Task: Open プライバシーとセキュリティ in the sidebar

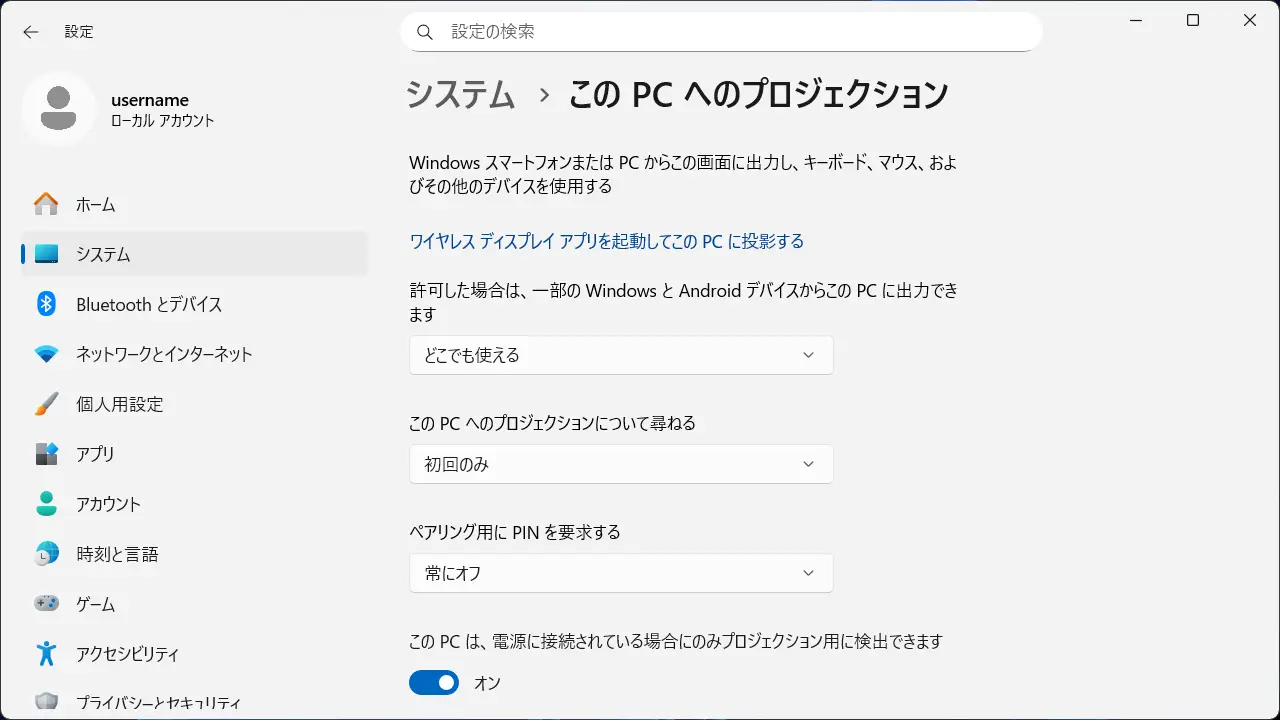Action: tap(158, 703)
